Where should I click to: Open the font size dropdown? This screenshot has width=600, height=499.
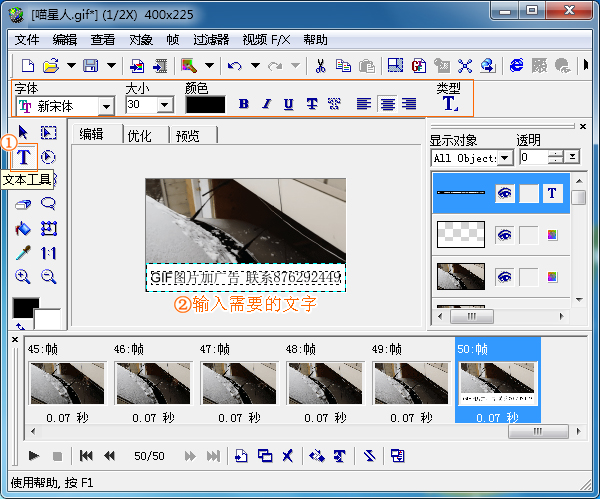pyautogui.click(x=165, y=104)
